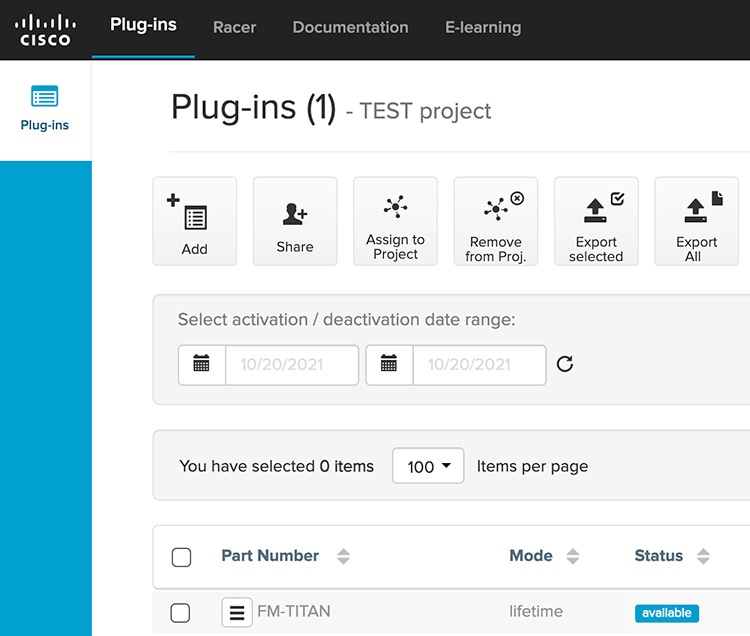
Task: Switch to the Racer tab
Action: (x=234, y=28)
